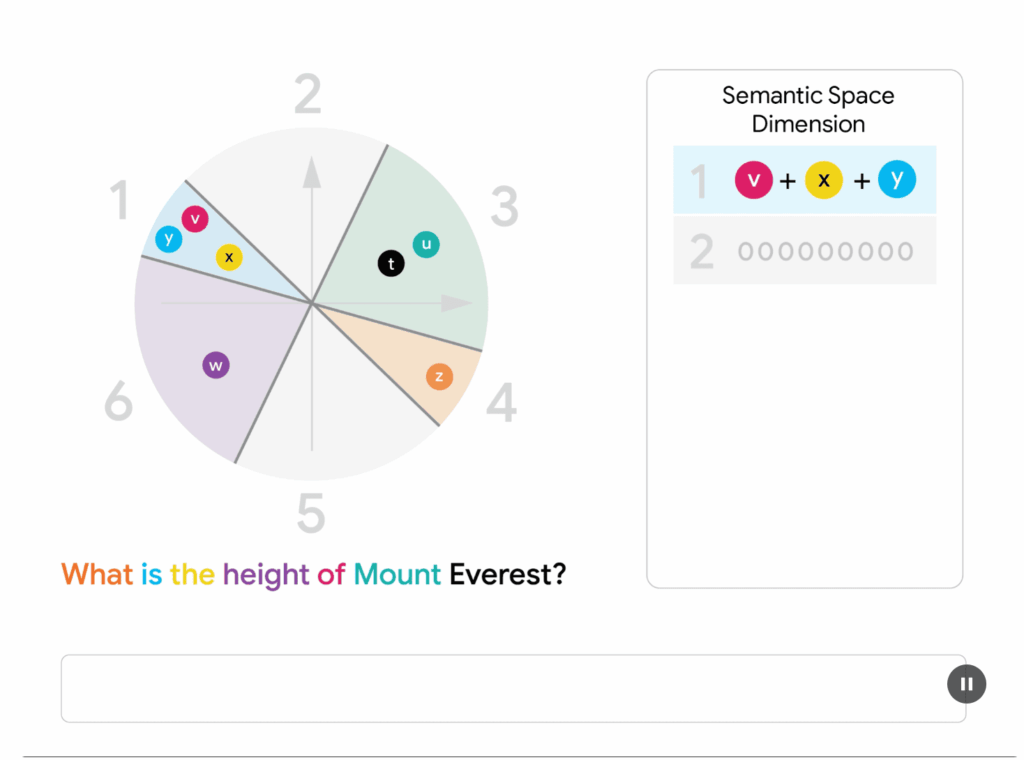Click the pause button beside the input
The height and width of the screenshot is (760, 1024).
(x=966, y=684)
